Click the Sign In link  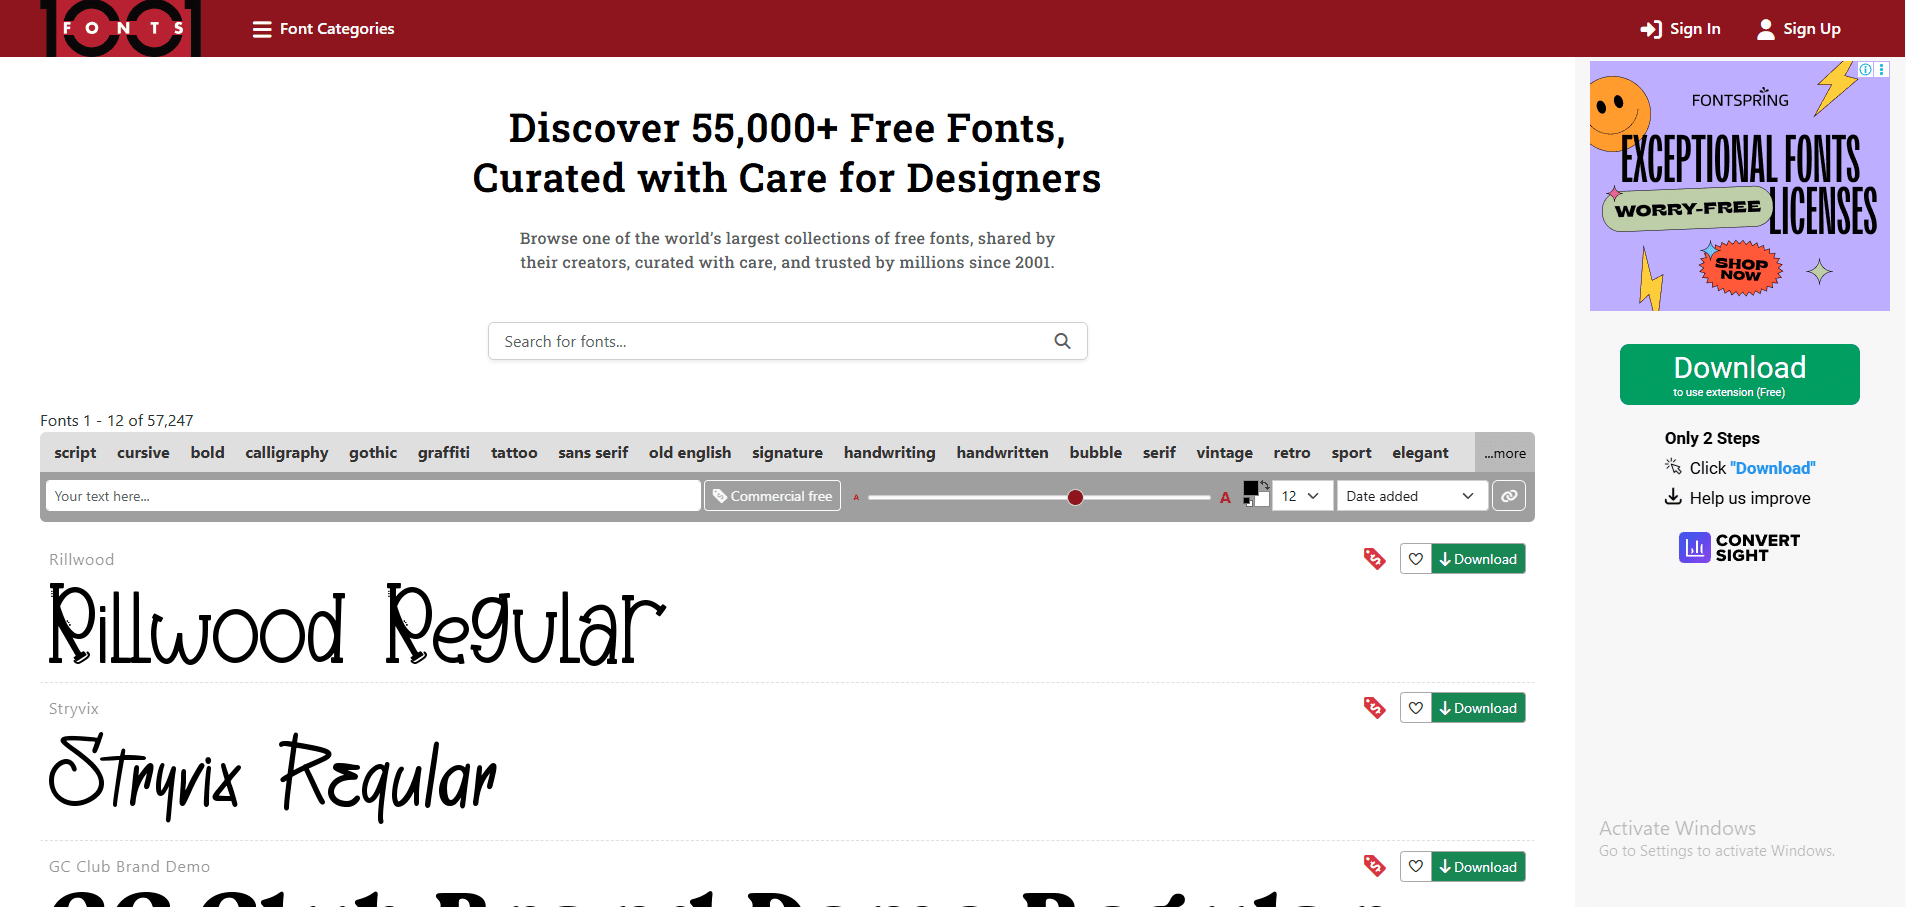(x=1680, y=29)
